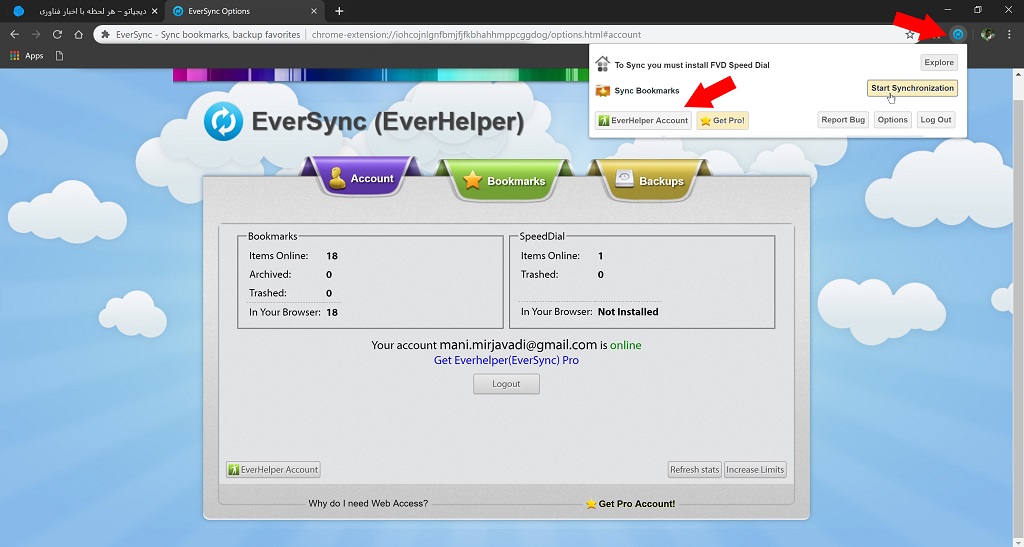Click the address bar URL

click(x=476, y=35)
